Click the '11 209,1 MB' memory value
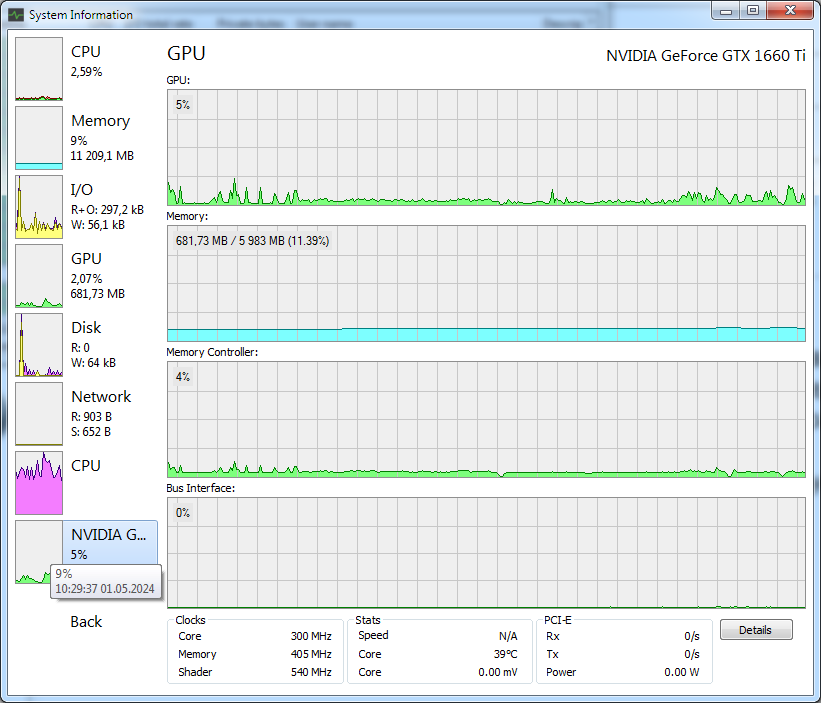Viewport: 821px width, 703px height. pyautogui.click(x=102, y=156)
